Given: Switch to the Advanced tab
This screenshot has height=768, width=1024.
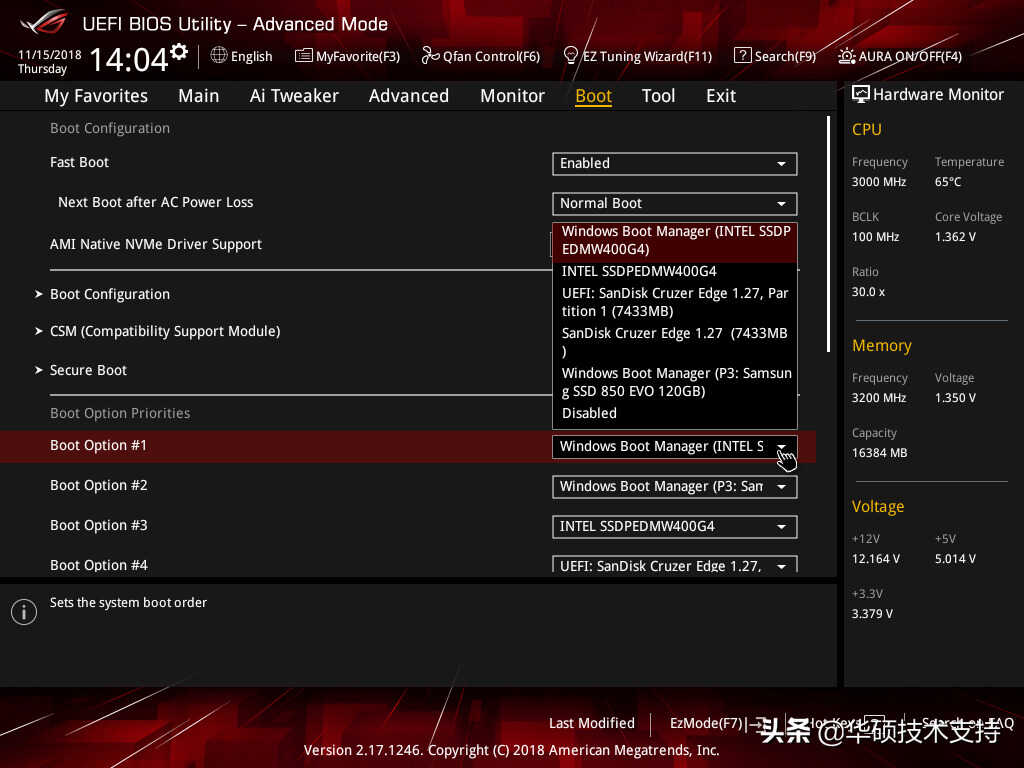Looking at the screenshot, I should click(409, 96).
